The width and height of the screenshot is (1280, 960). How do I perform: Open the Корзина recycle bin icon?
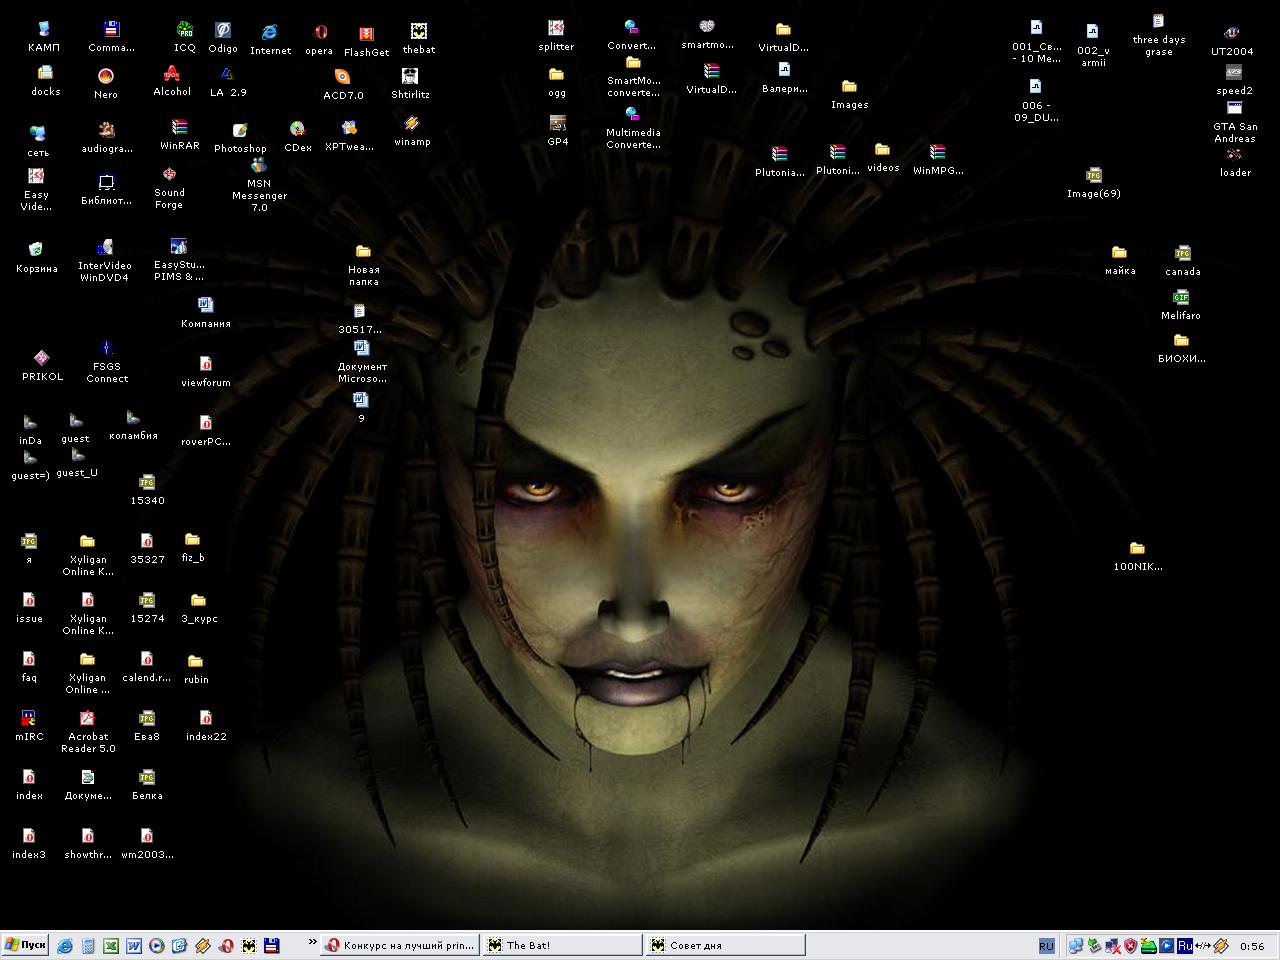36,250
